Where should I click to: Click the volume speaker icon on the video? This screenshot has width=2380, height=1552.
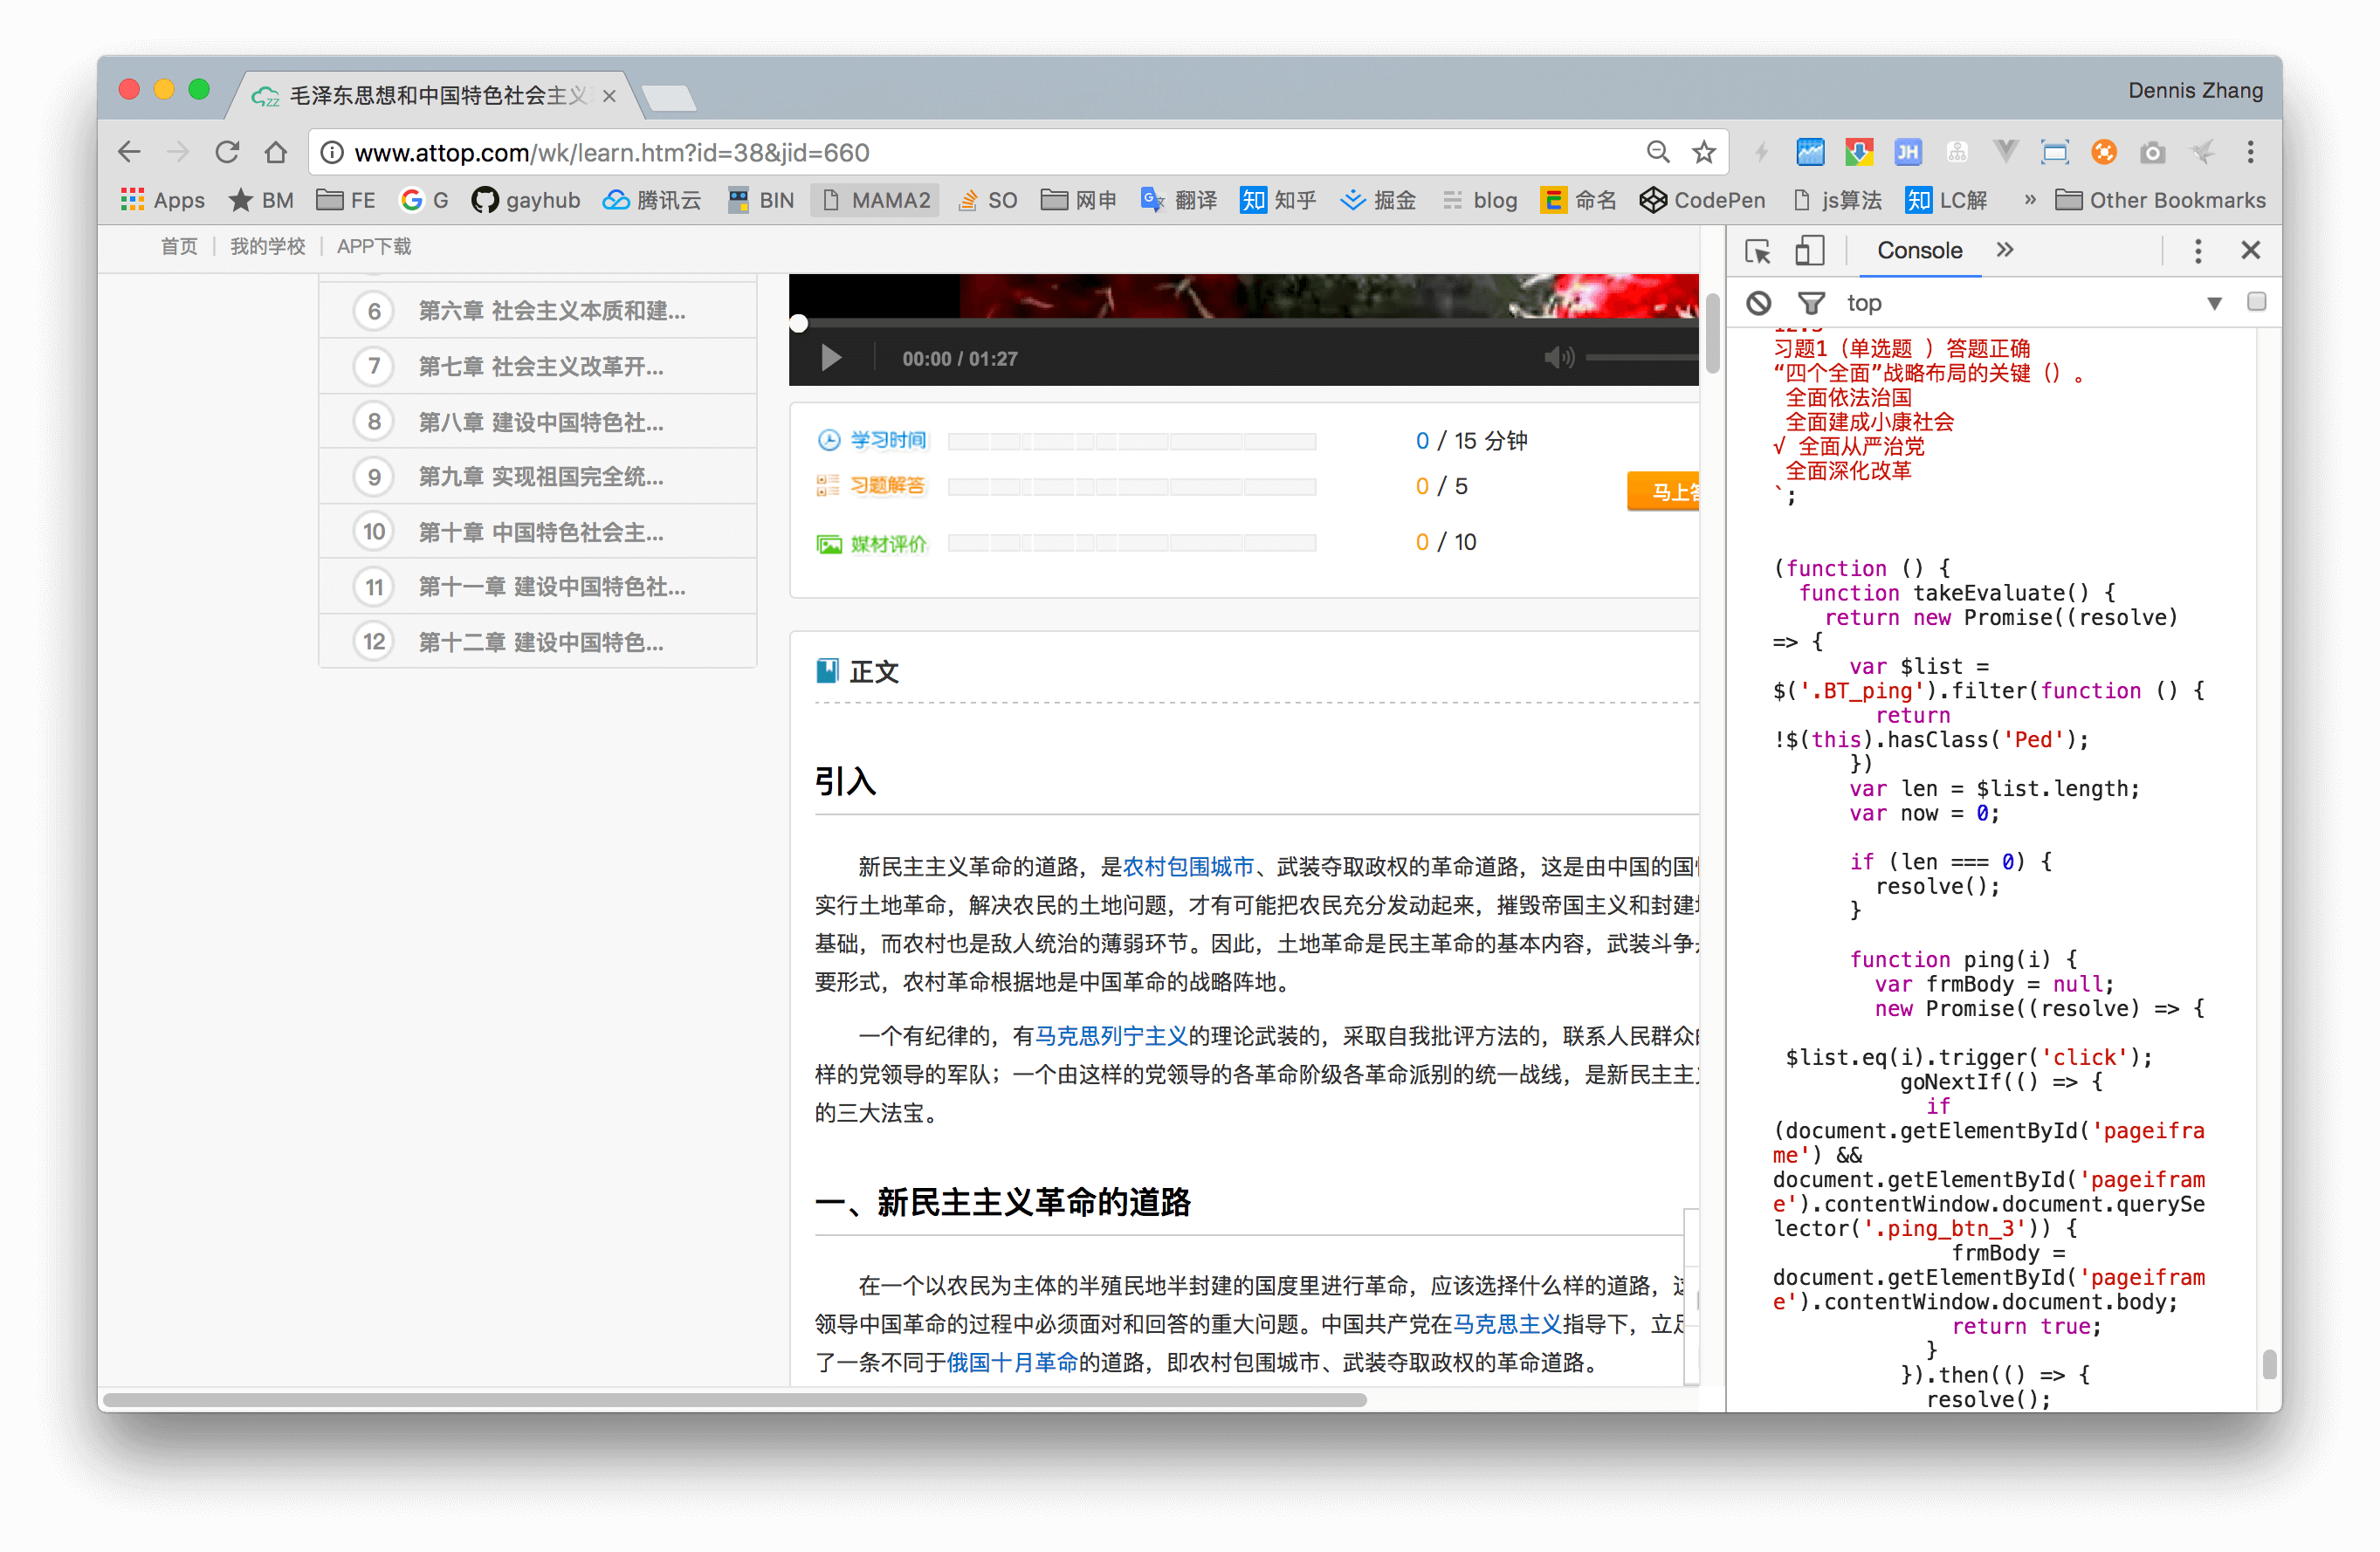point(1558,358)
